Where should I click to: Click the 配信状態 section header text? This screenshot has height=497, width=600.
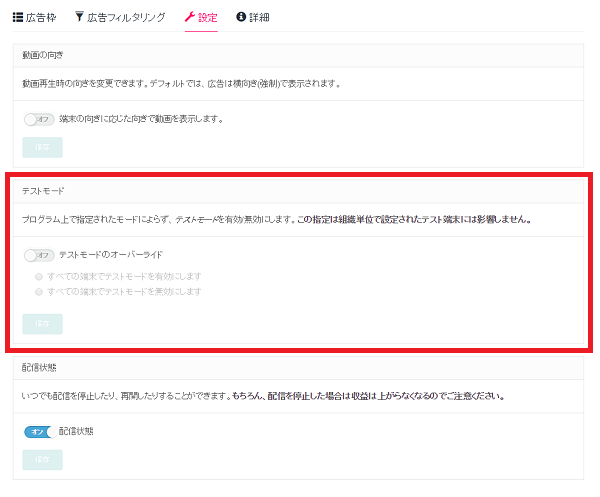pyautogui.click(x=39, y=368)
